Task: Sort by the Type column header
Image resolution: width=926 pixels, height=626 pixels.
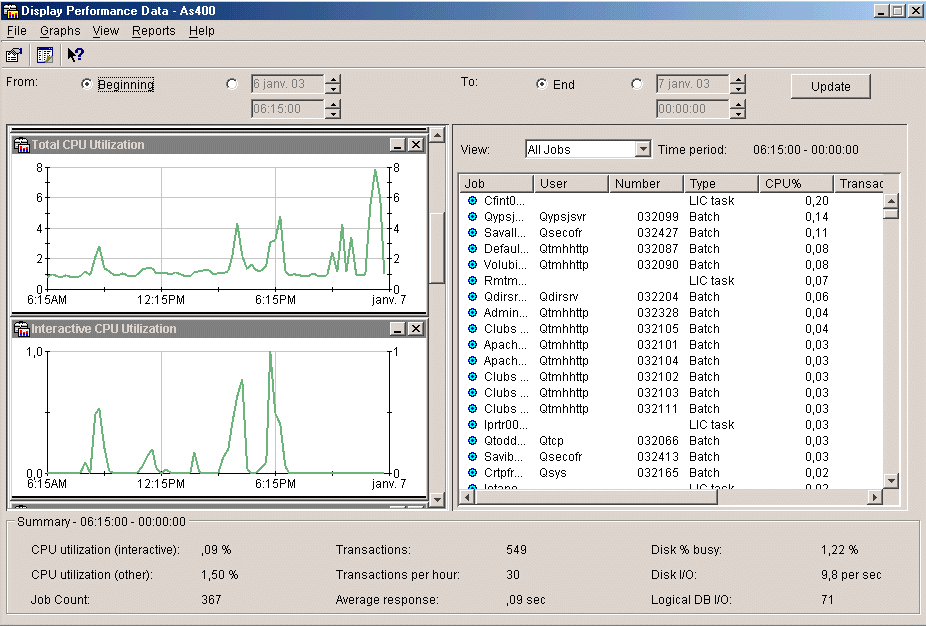Action: (x=721, y=184)
